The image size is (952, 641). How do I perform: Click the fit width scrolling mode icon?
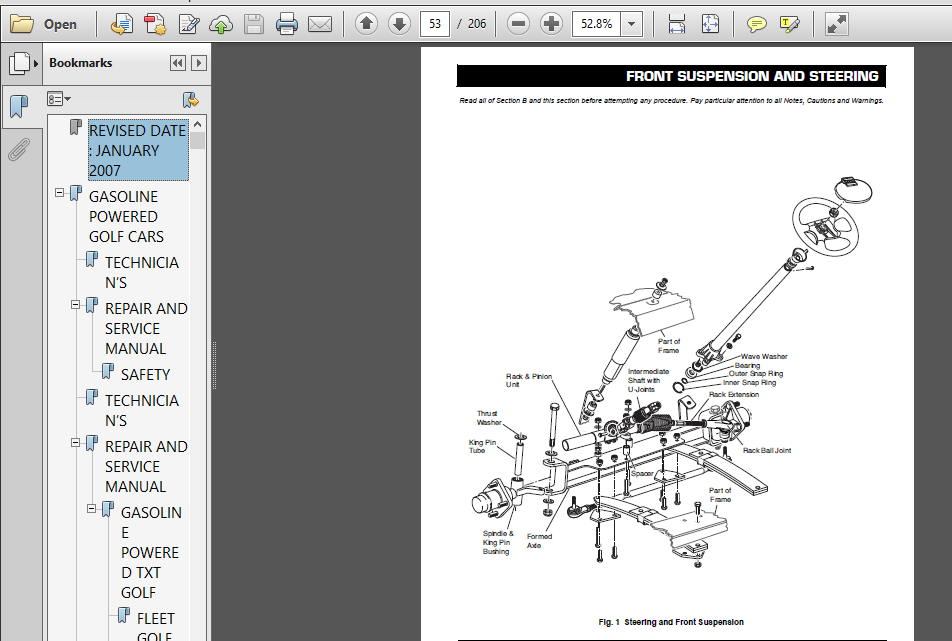[x=676, y=24]
